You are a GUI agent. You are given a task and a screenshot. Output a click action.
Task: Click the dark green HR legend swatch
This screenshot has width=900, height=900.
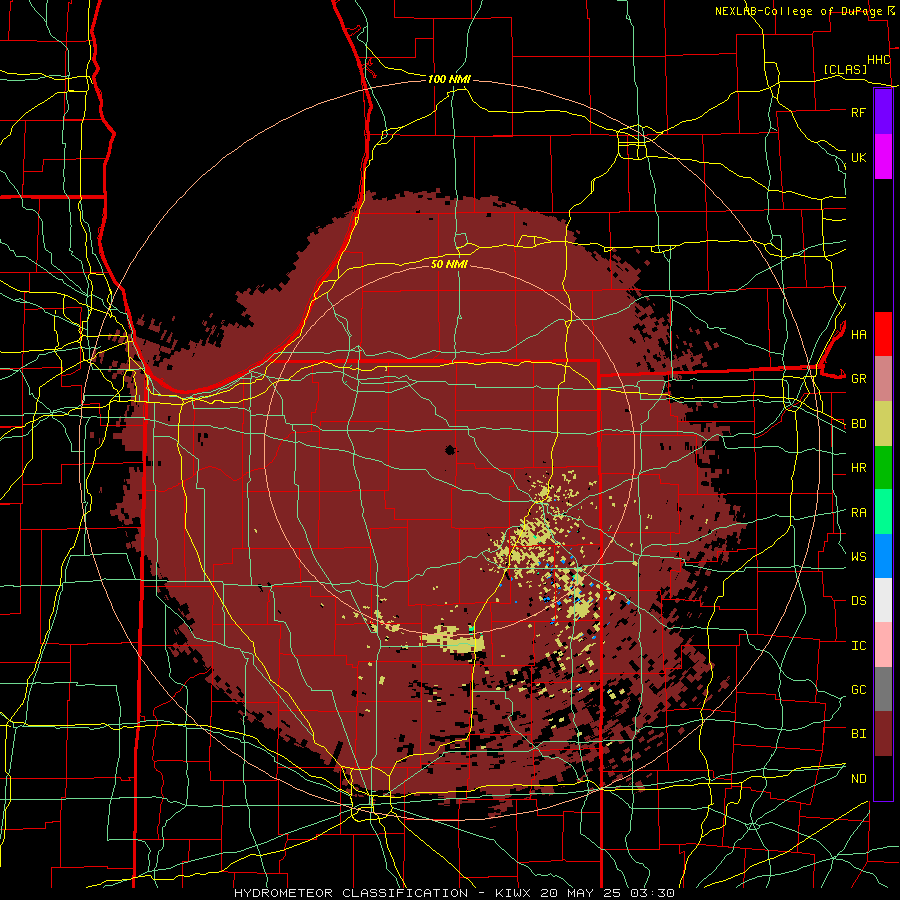coord(883,468)
